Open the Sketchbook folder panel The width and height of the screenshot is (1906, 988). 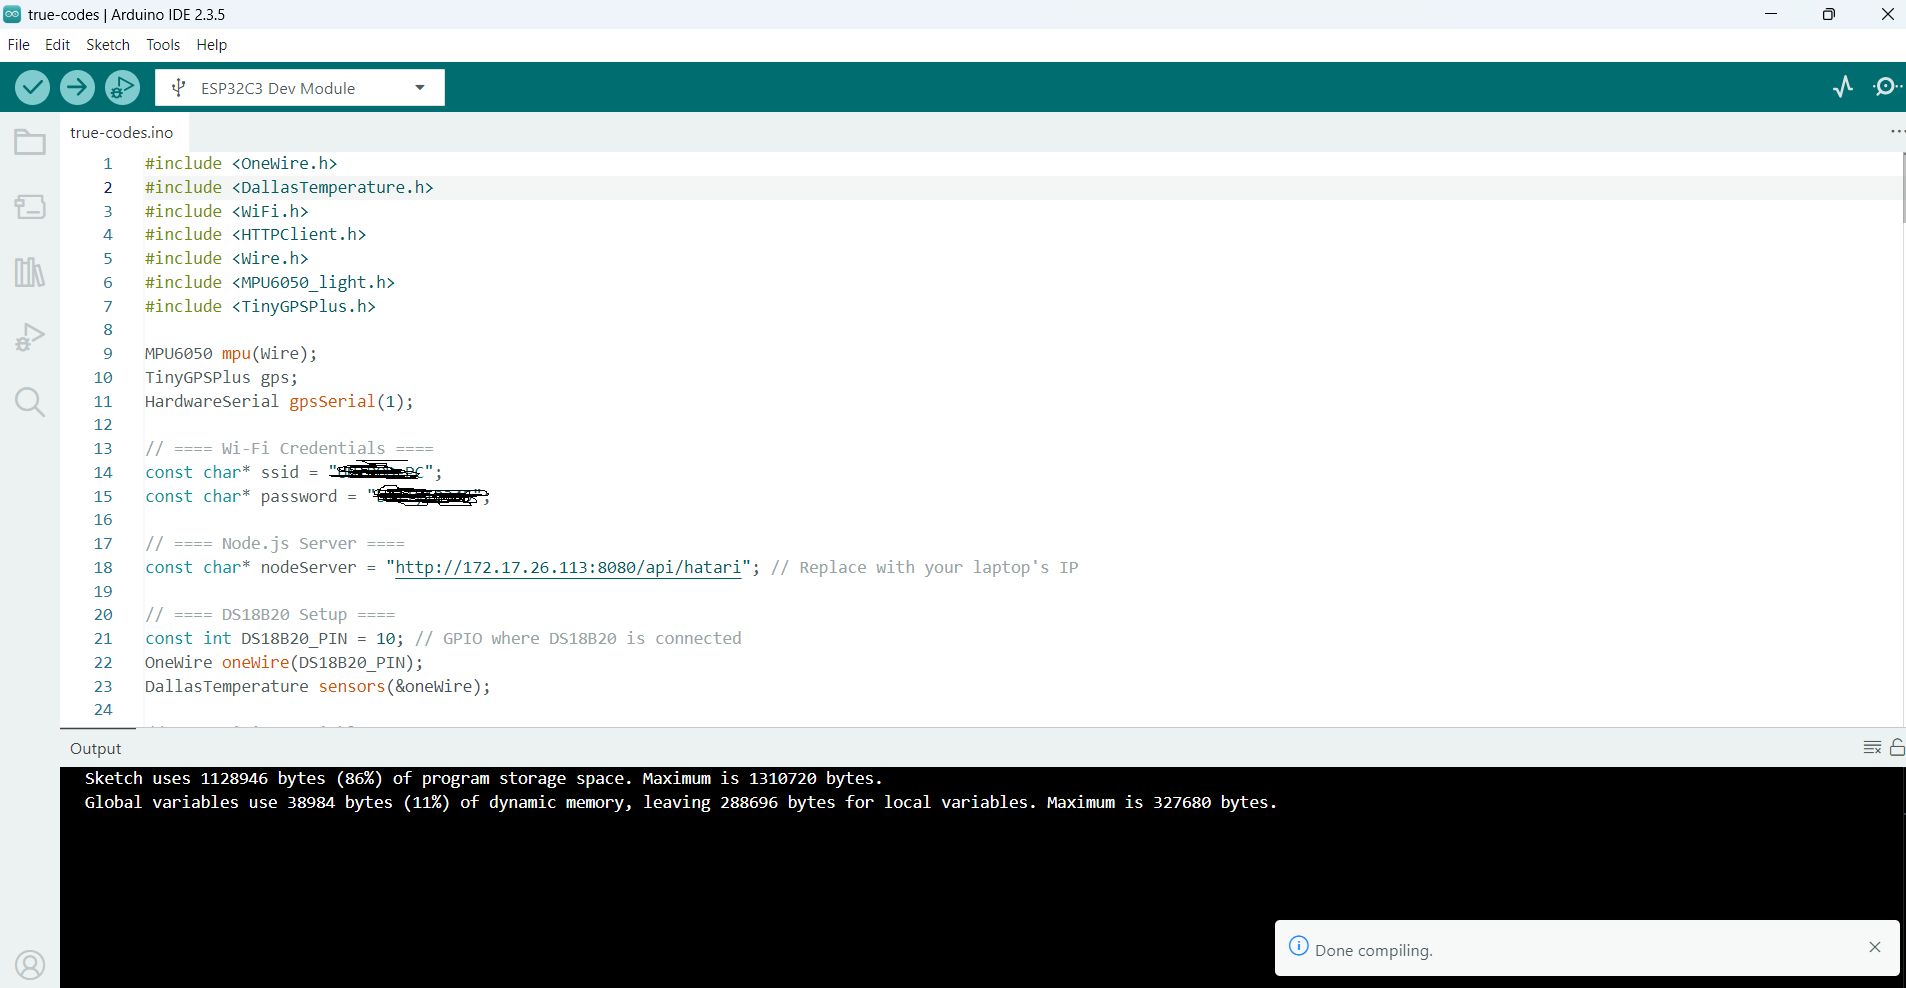pyautogui.click(x=30, y=143)
